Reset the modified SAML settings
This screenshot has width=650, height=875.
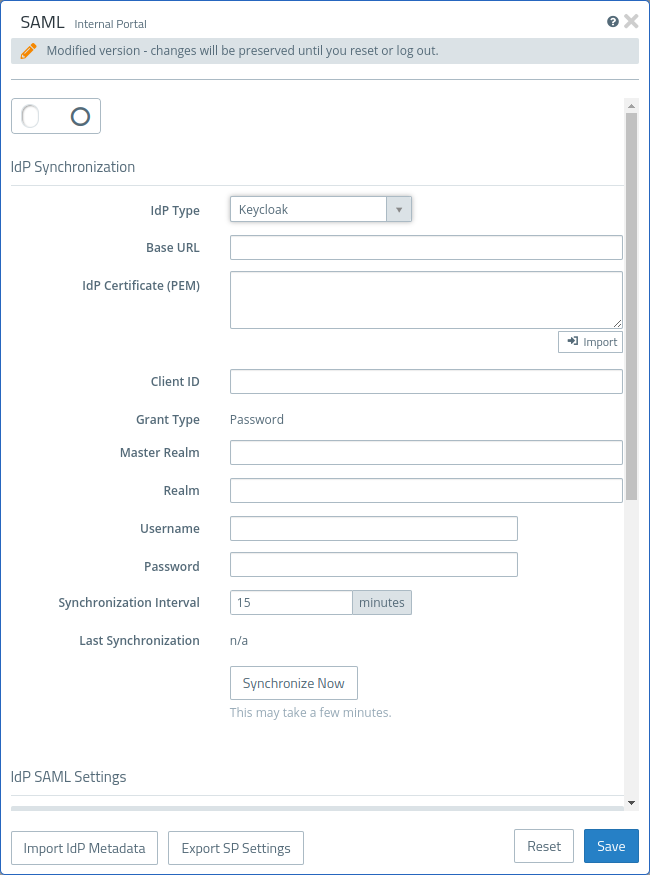coord(544,846)
